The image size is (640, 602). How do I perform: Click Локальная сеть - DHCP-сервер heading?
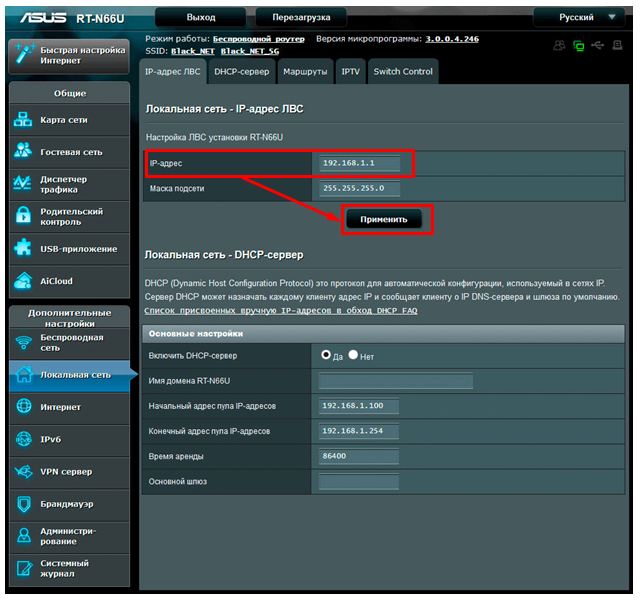(224, 255)
